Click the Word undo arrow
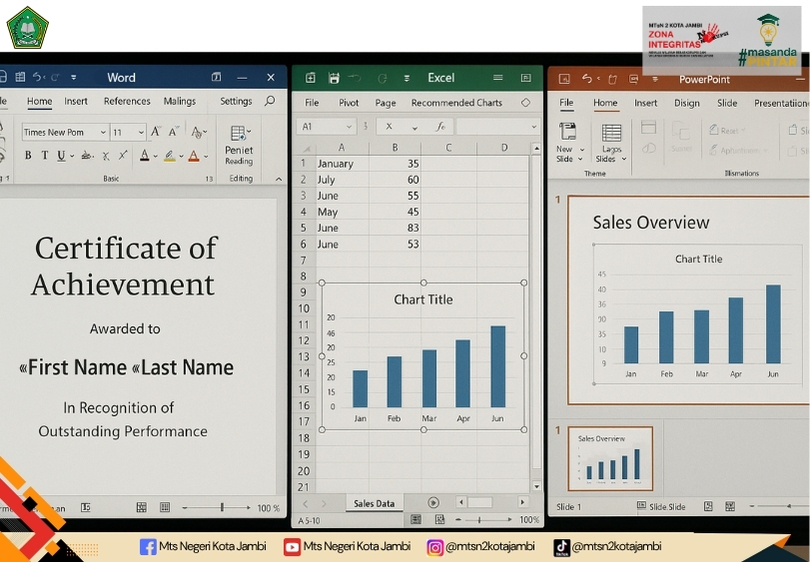 coord(38,77)
